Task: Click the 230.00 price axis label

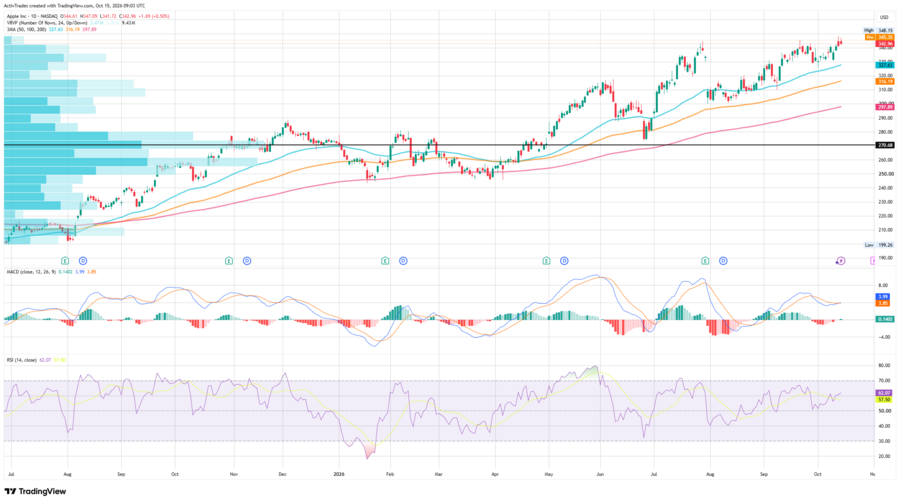Action: 885,202
